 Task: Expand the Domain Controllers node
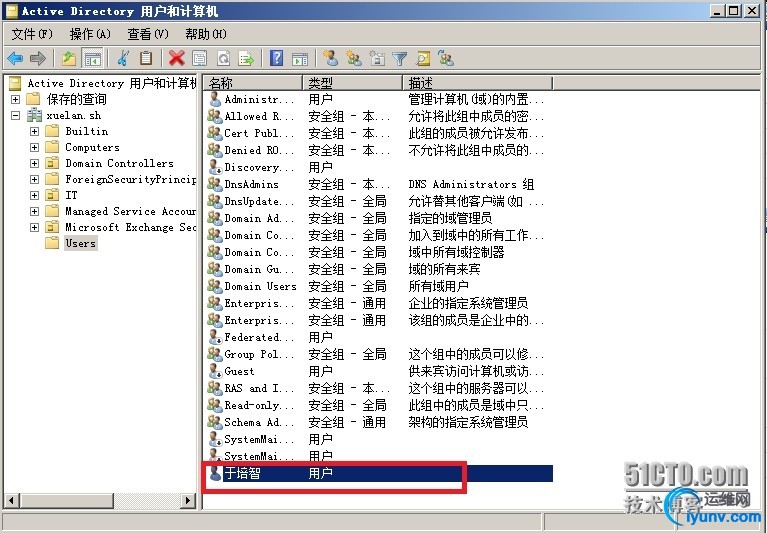[x=34, y=163]
